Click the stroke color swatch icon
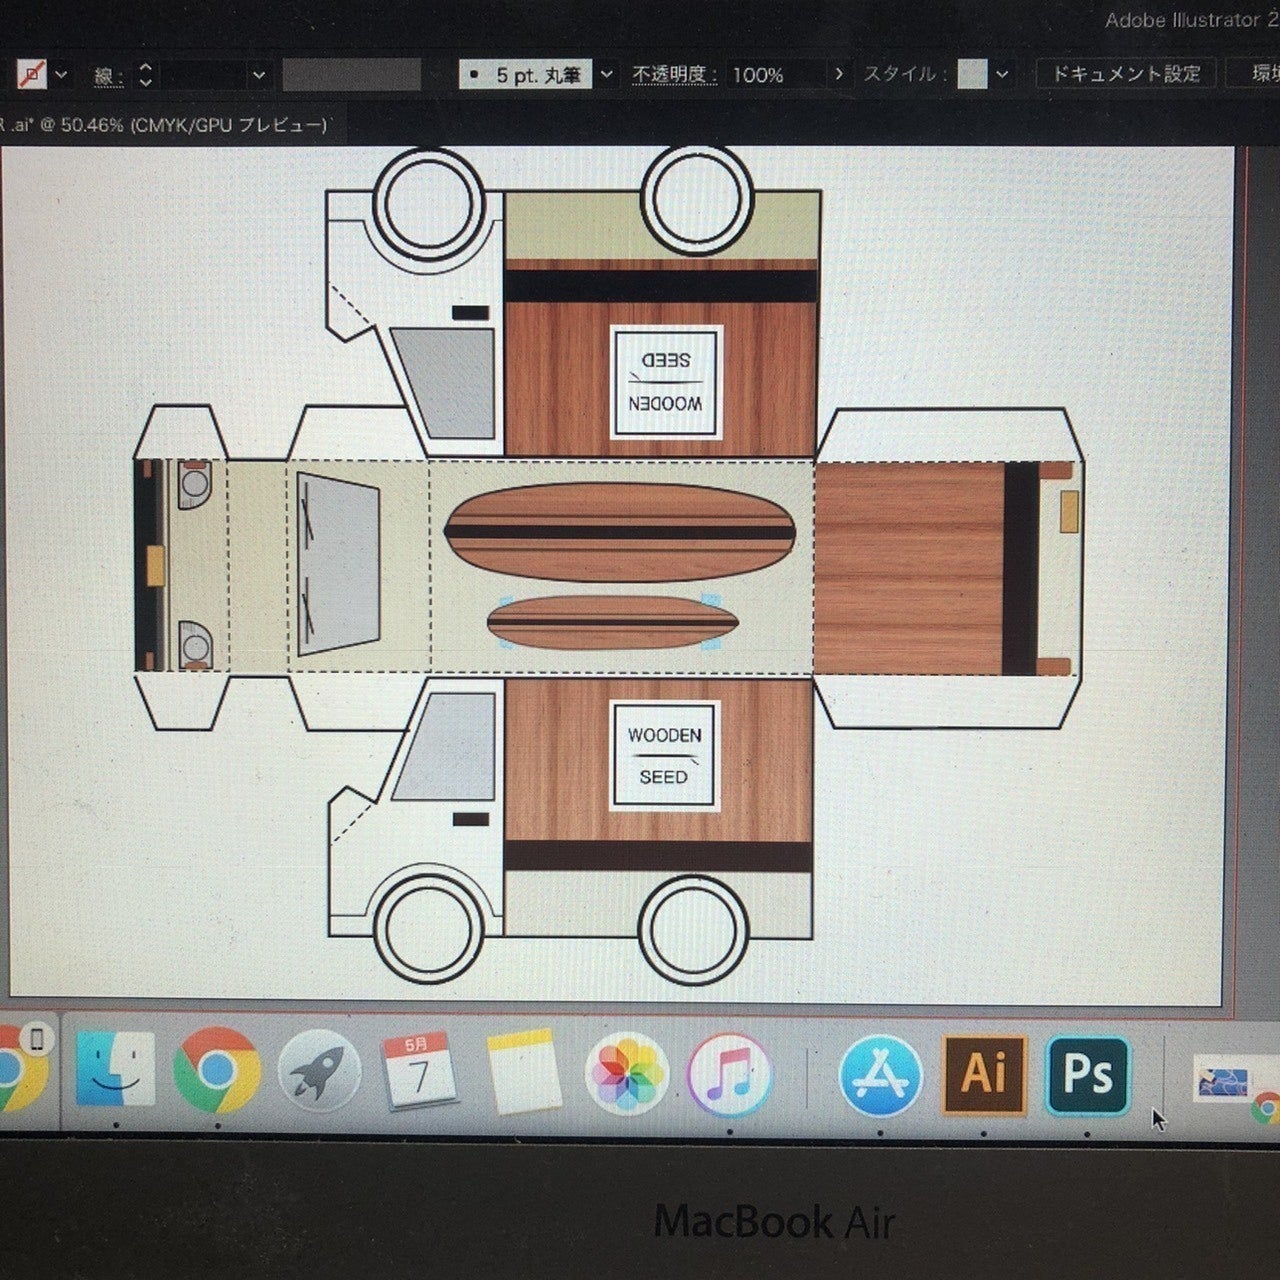The width and height of the screenshot is (1280, 1280). tap(31, 74)
